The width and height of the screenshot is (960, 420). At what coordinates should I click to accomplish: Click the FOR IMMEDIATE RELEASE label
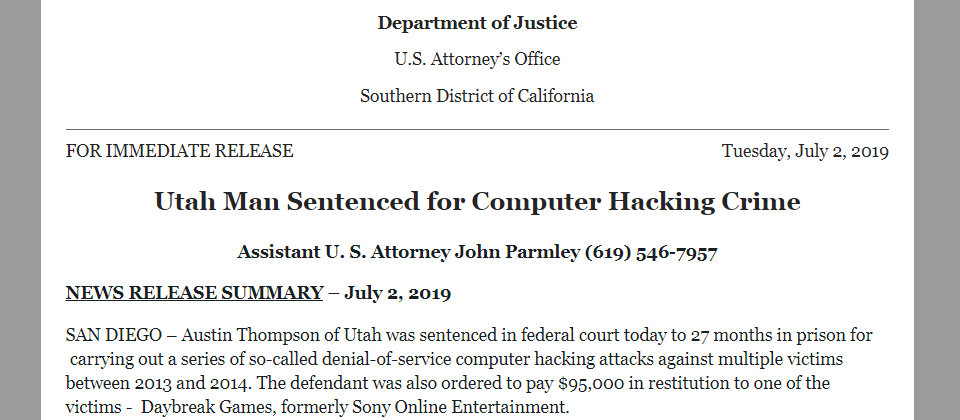[179, 151]
